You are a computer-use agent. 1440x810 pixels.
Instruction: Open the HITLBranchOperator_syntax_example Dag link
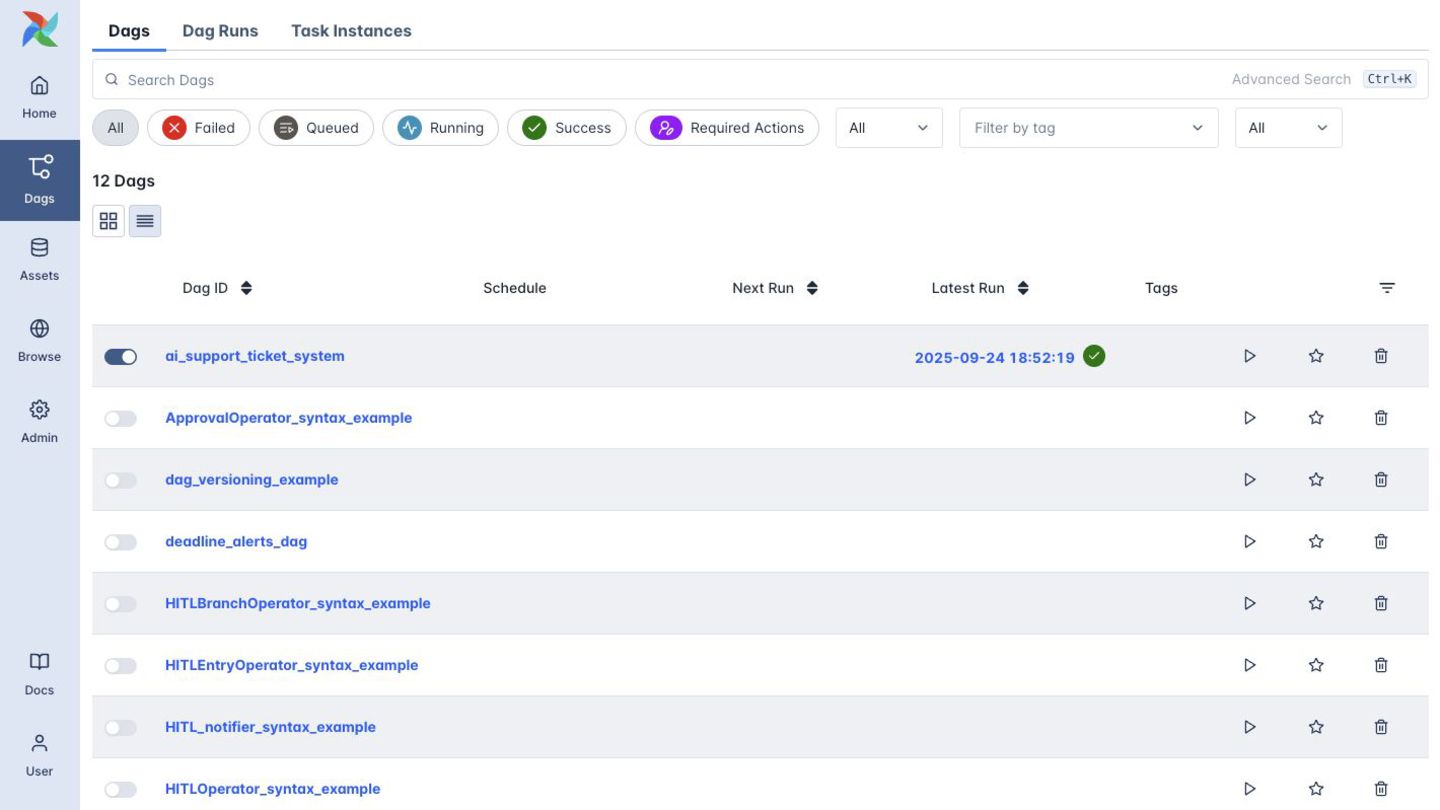pyautogui.click(x=298, y=604)
